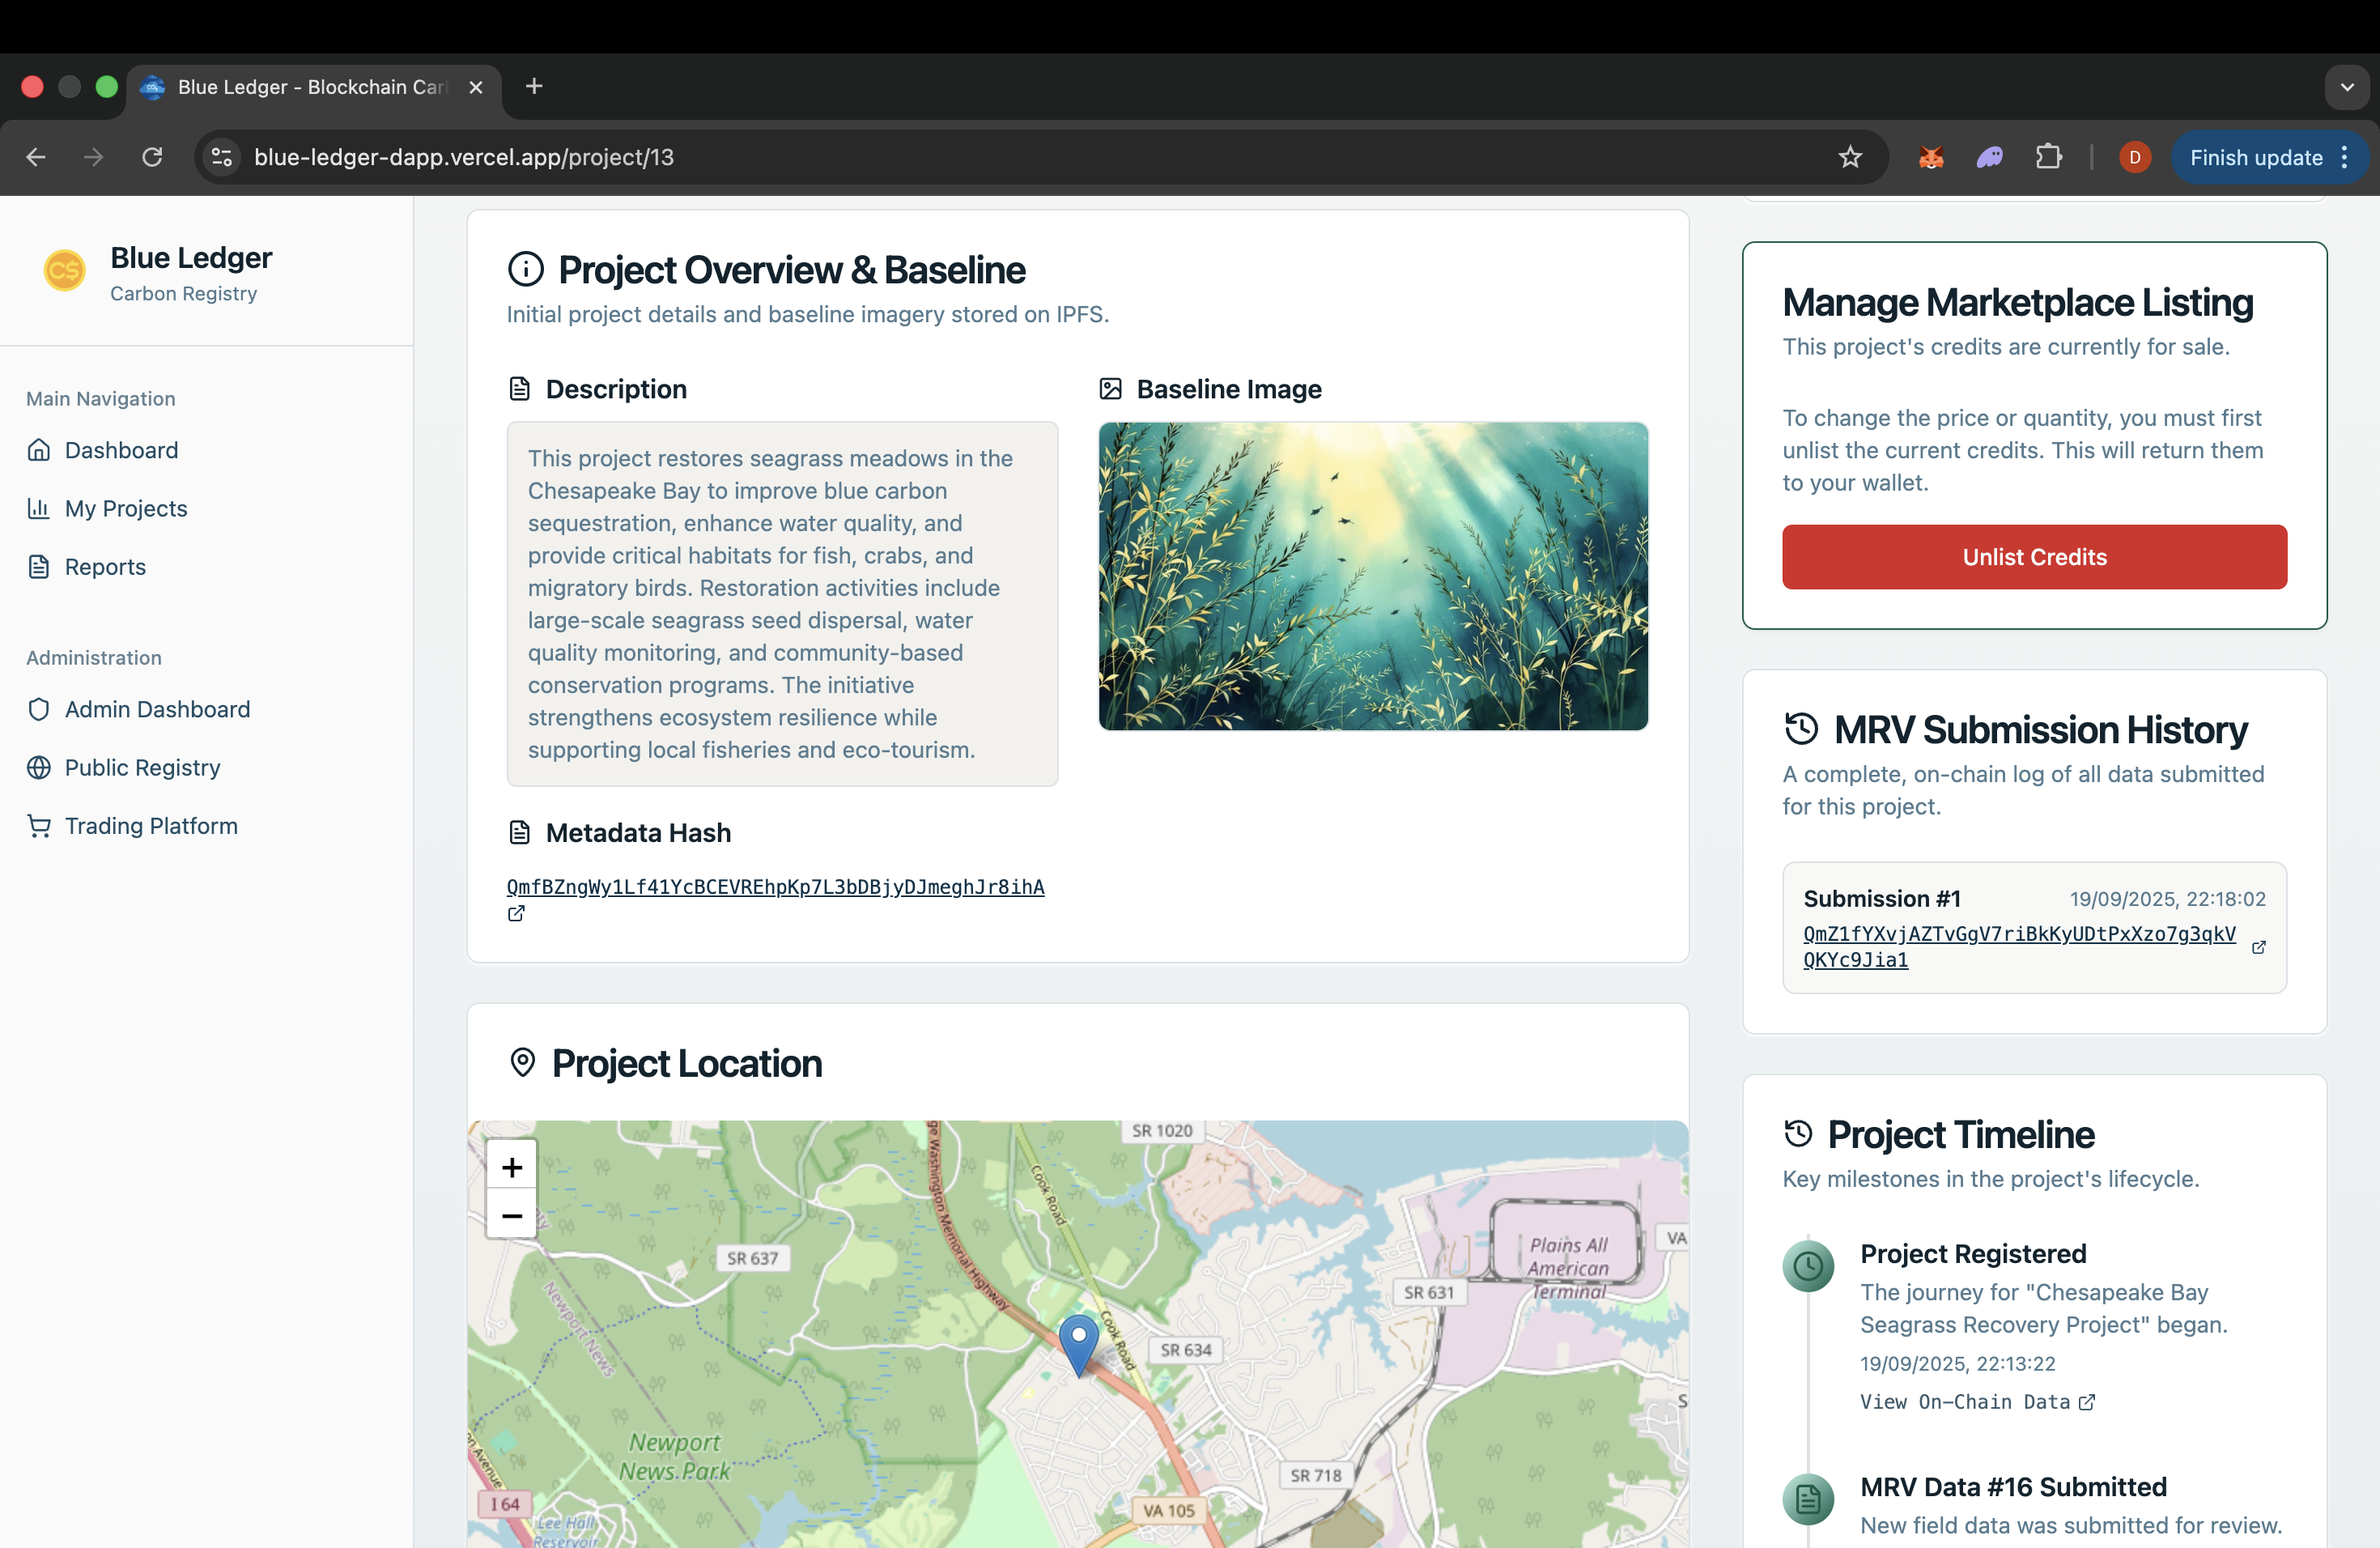Click the baseline seagrass image thumbnail
This screenshot has width=2380, height=1548.
coord(1372,576)
